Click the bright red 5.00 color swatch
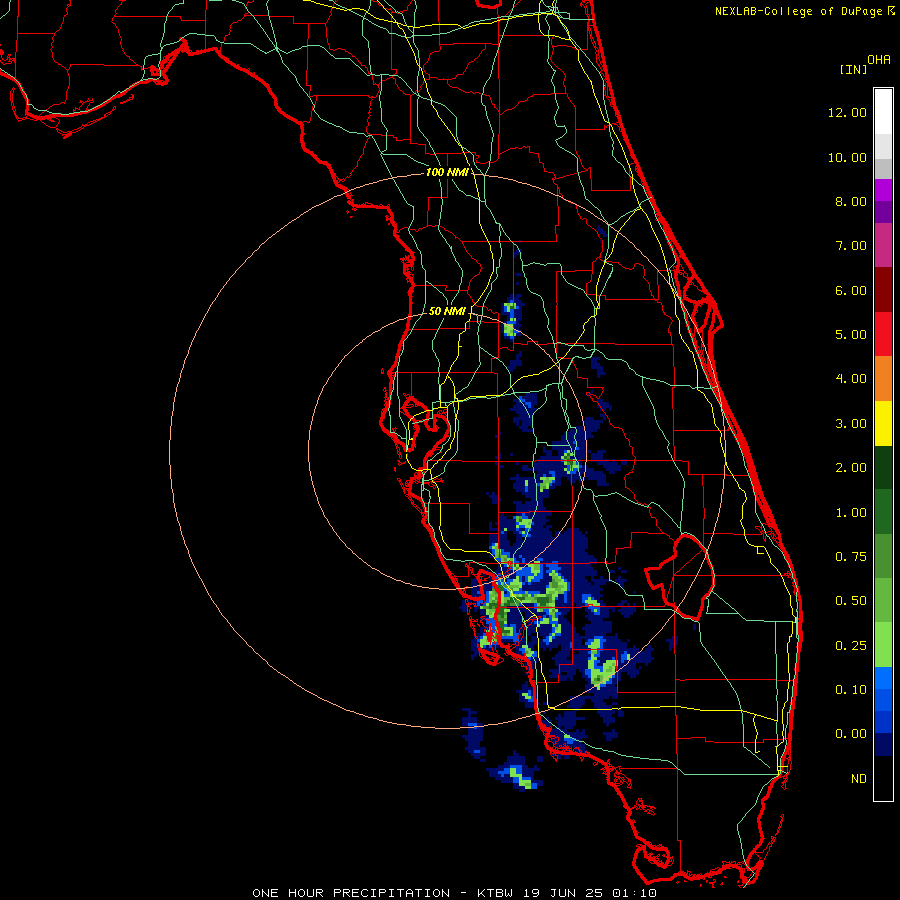This screenshot has height=900, width=900. pyautogui.click(x=883, y=335)
